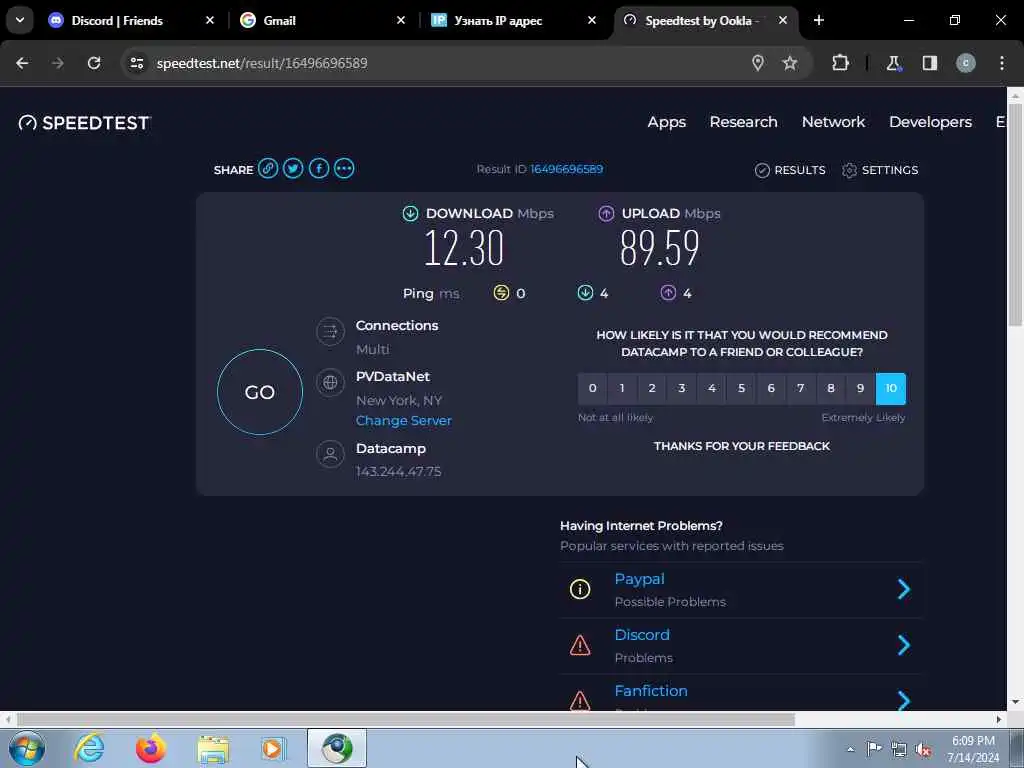The image size is (1024, 768).
Task: Open the Action Center flag tray icon
Action: pos(874,749)
